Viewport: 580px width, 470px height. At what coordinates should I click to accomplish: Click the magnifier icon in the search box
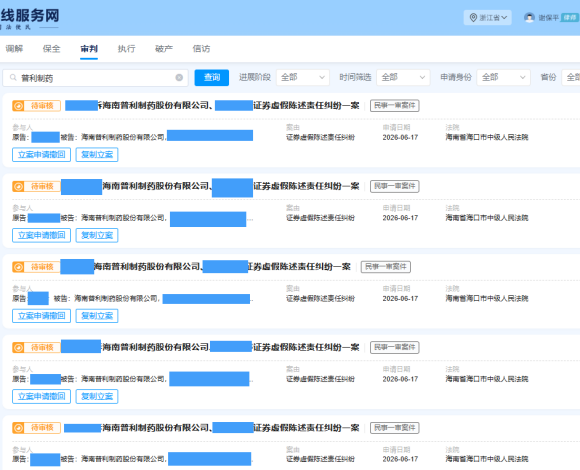[x=13, y=78]
